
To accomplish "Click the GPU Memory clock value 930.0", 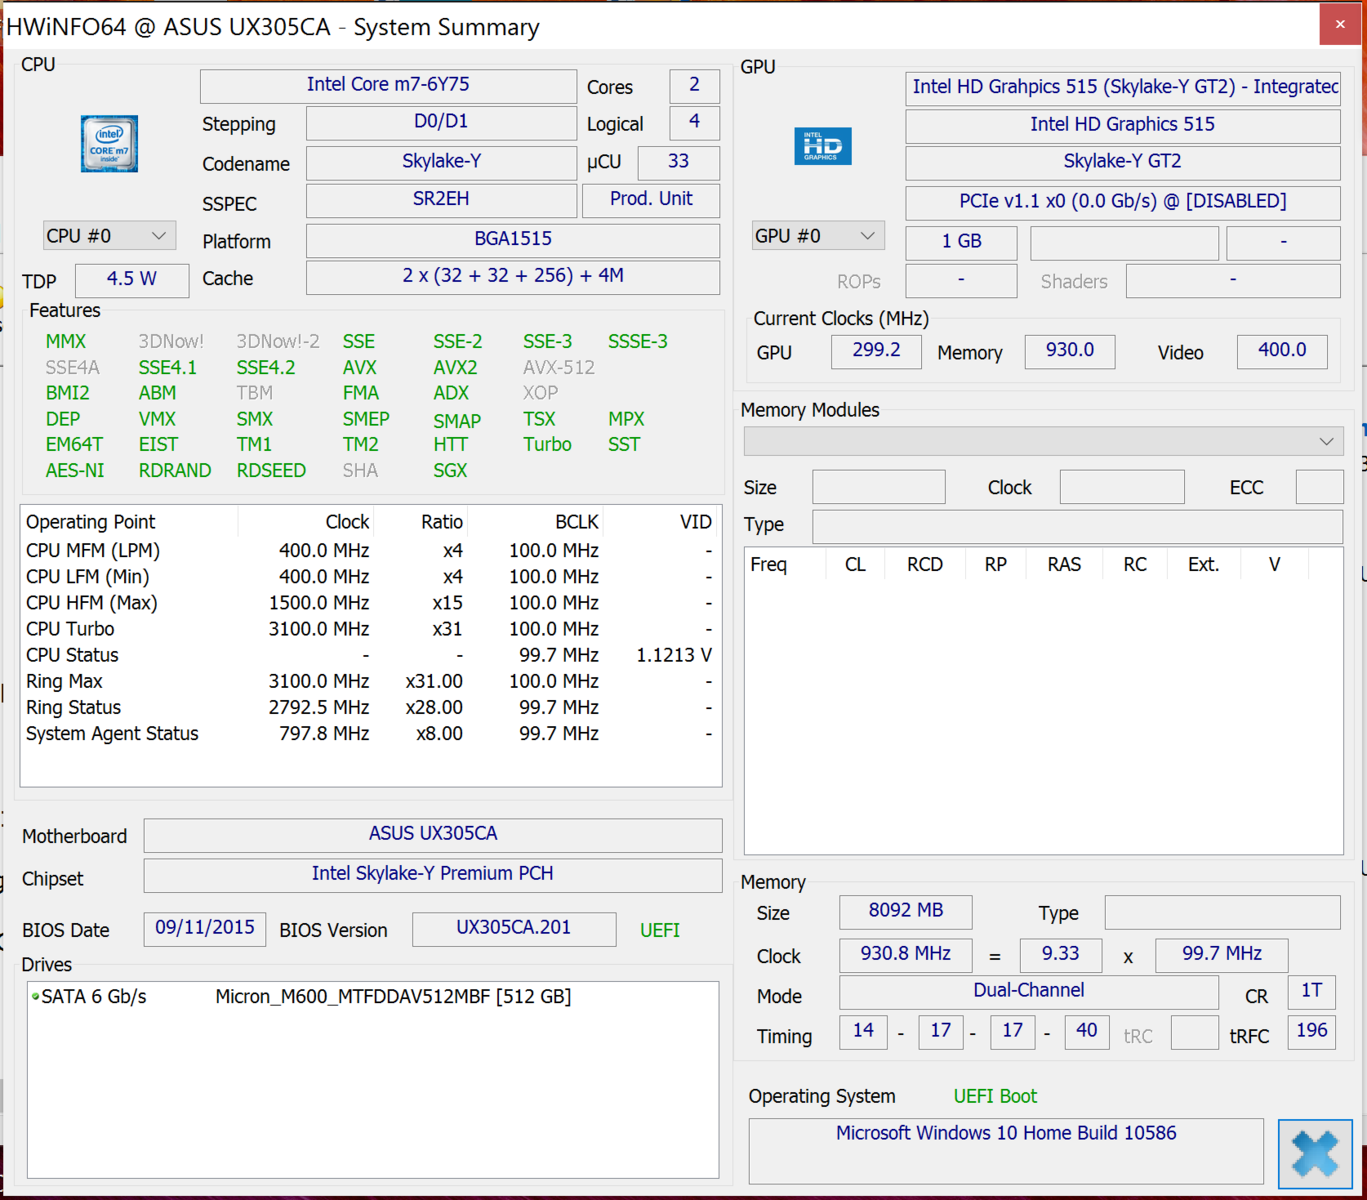I will [x=1070, y=351].
